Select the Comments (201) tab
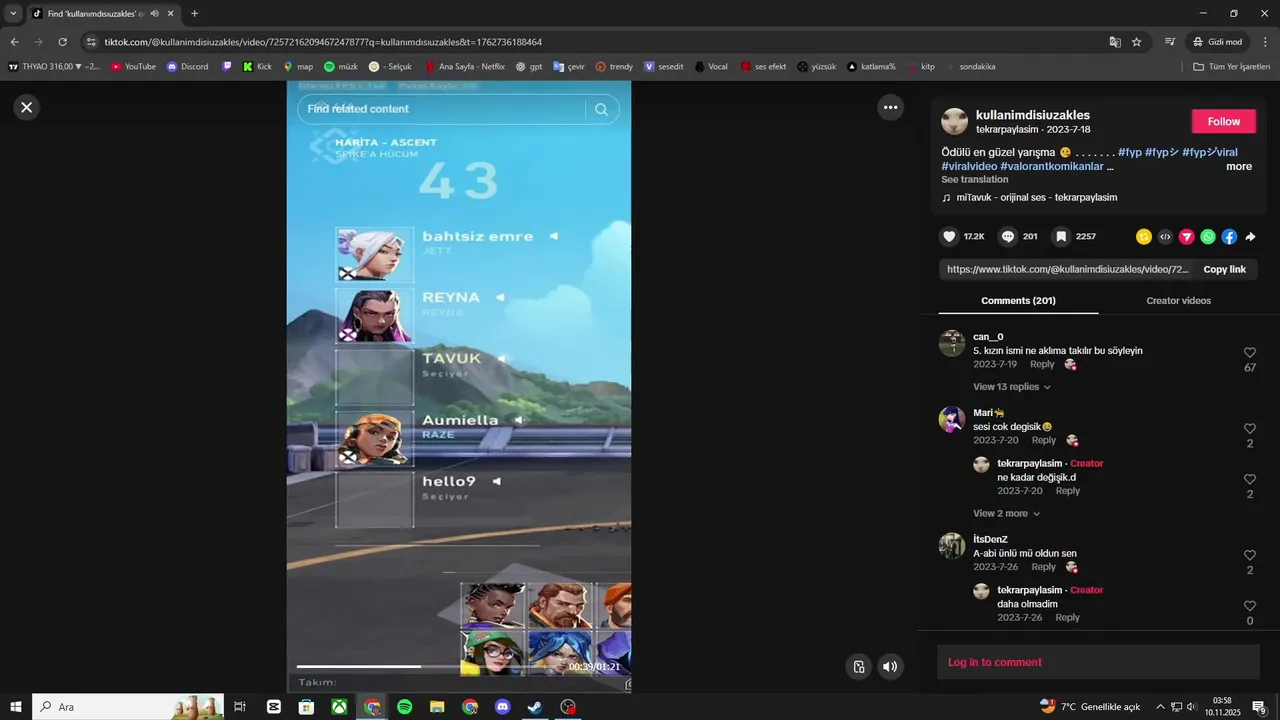Image resolution: width=1280 pixels, height=720 pixels. (1018, 301)
